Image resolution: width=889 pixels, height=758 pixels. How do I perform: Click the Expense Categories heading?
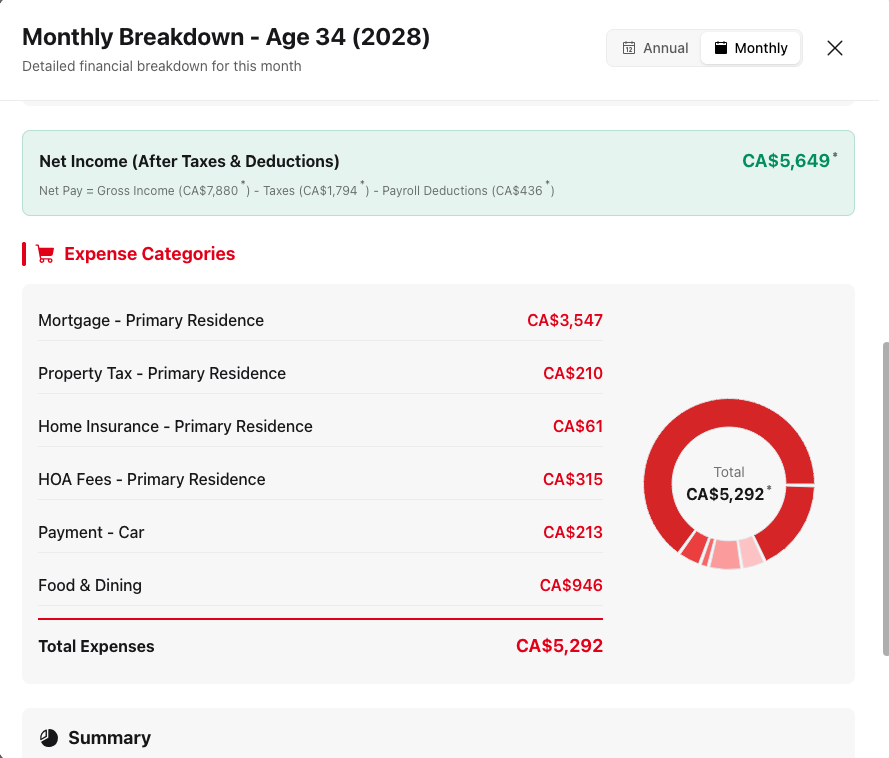(149, 254)
